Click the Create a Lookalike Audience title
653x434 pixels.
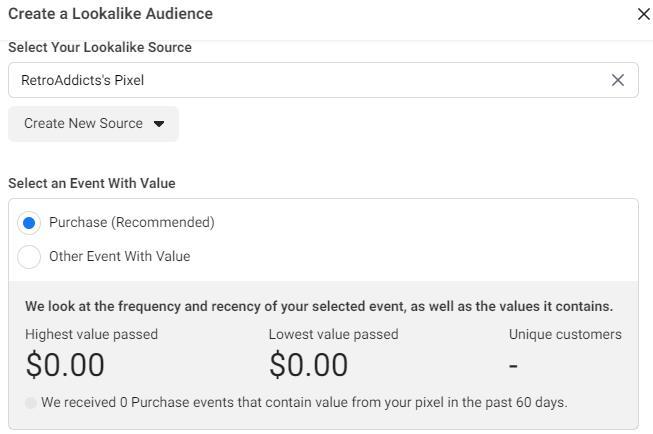pos(110,14)
